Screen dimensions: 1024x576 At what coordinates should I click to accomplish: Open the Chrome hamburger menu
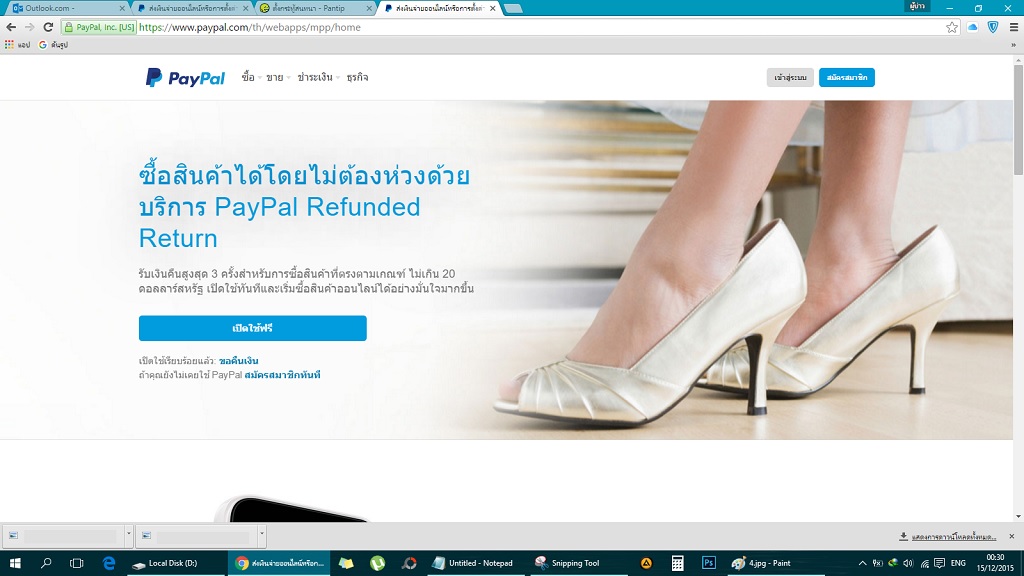pos(1014,27)
